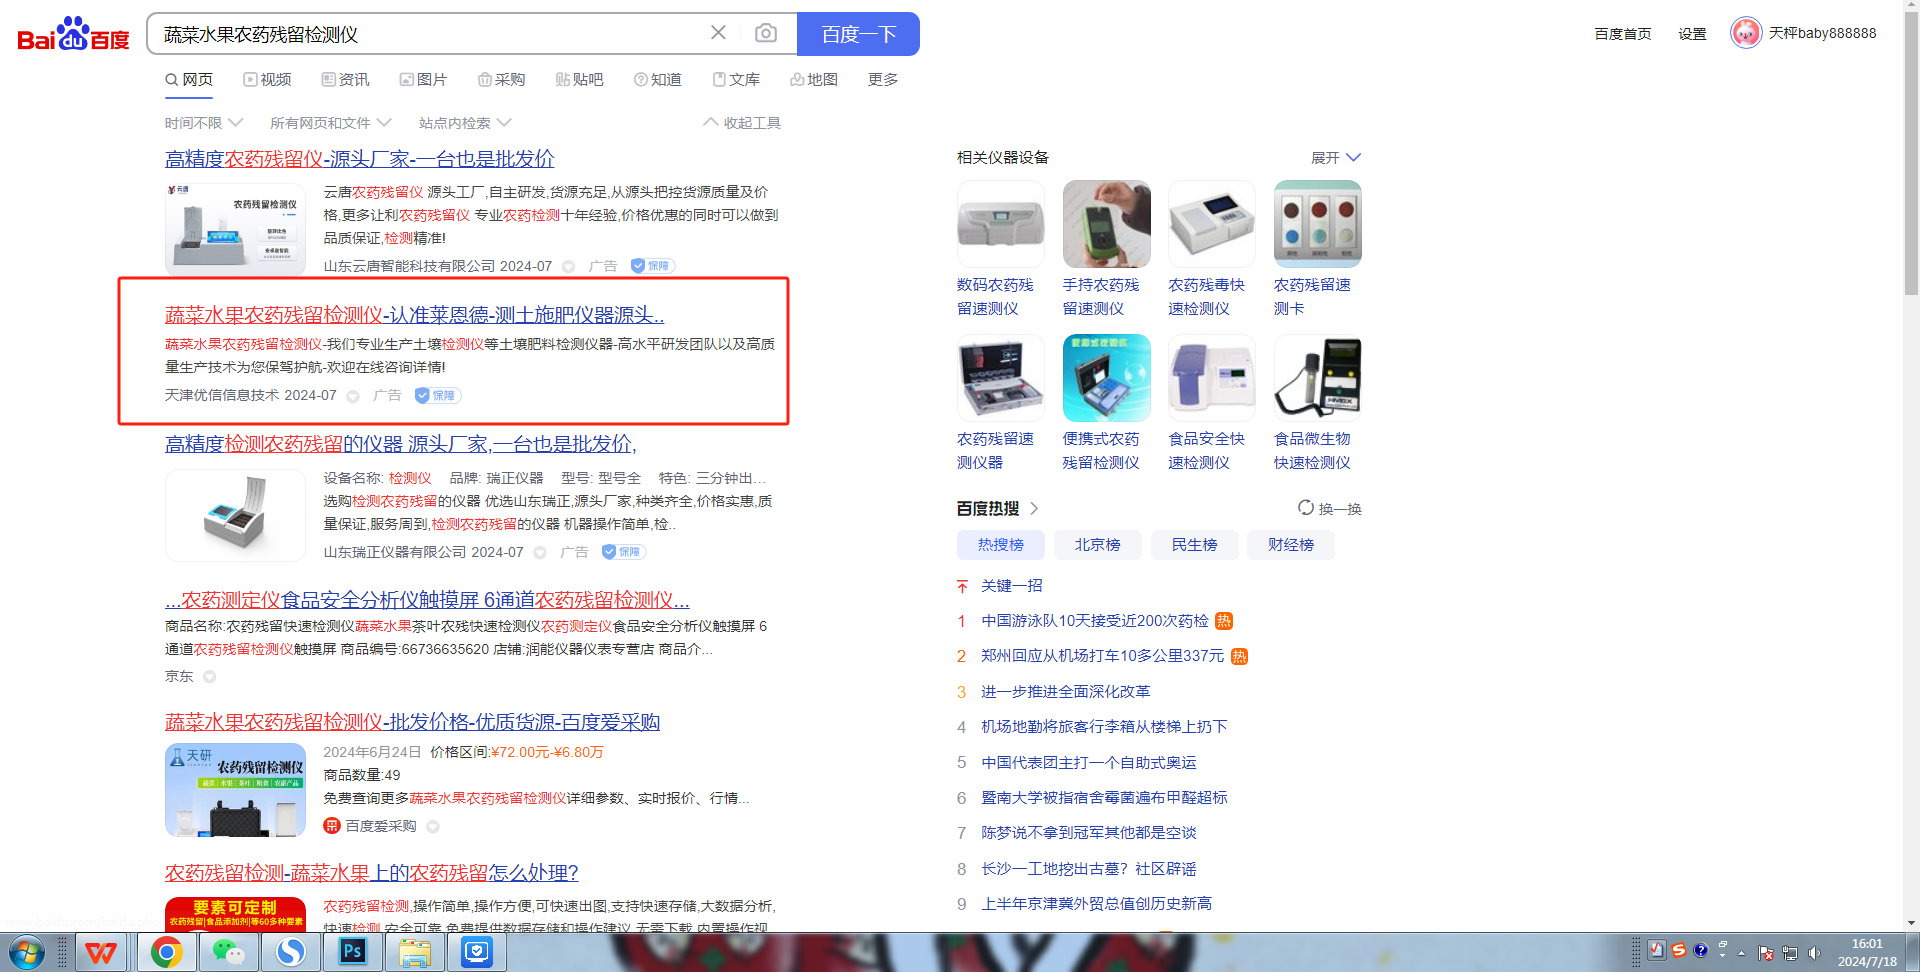Open hot topic 进一步推进全面深化改革
1920x972 pixels.
[1065, 691]
